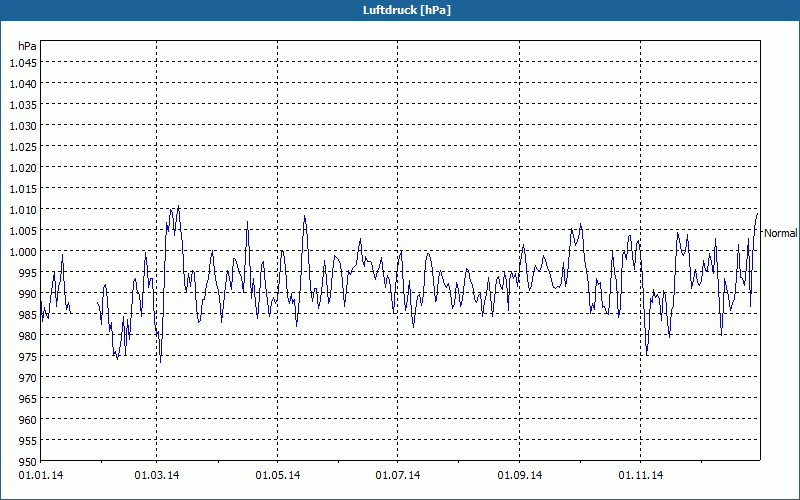Image resolution: width=800 pixels, height=500 pixels.
Task: Click the 01.11.14 date label
Action: pos(641,476)
